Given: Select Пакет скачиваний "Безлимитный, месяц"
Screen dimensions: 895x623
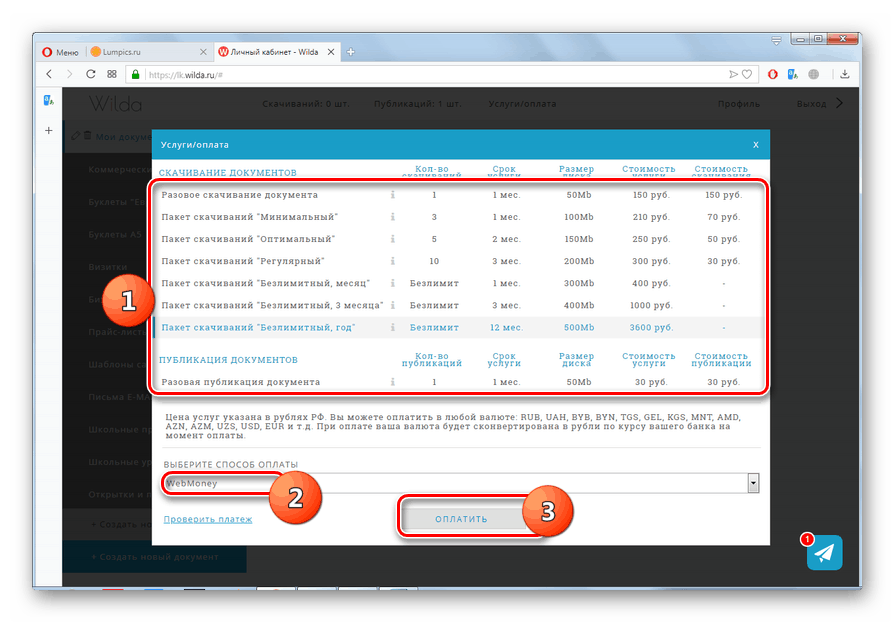Looking at the screenshot, I should pos(459,283).
